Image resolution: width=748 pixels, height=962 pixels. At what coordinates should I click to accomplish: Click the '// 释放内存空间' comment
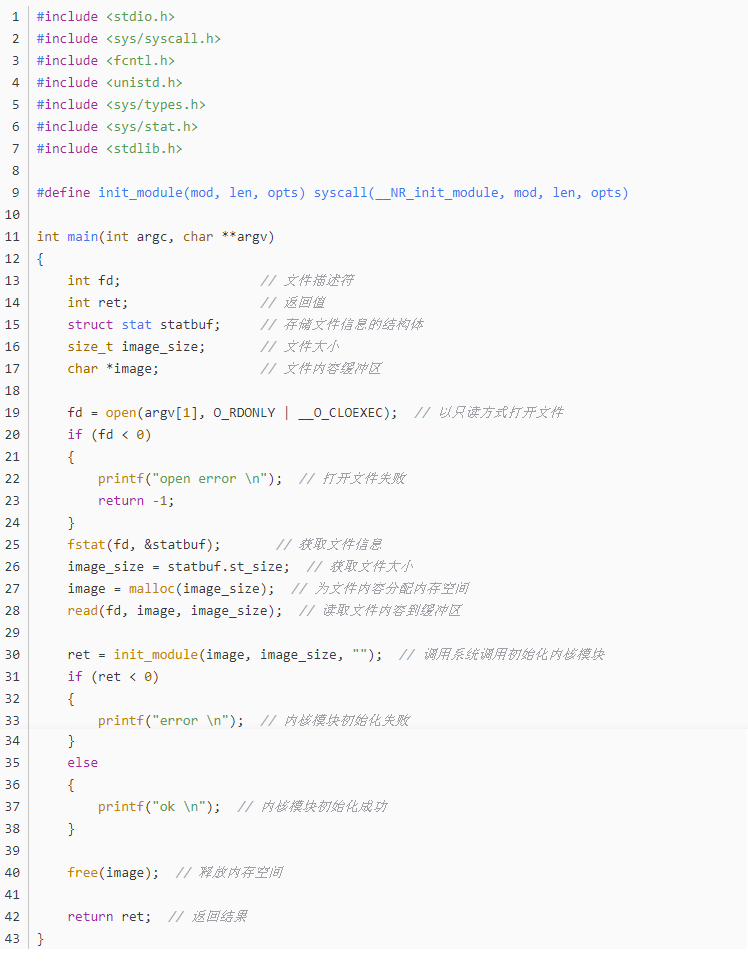[229, 873]
